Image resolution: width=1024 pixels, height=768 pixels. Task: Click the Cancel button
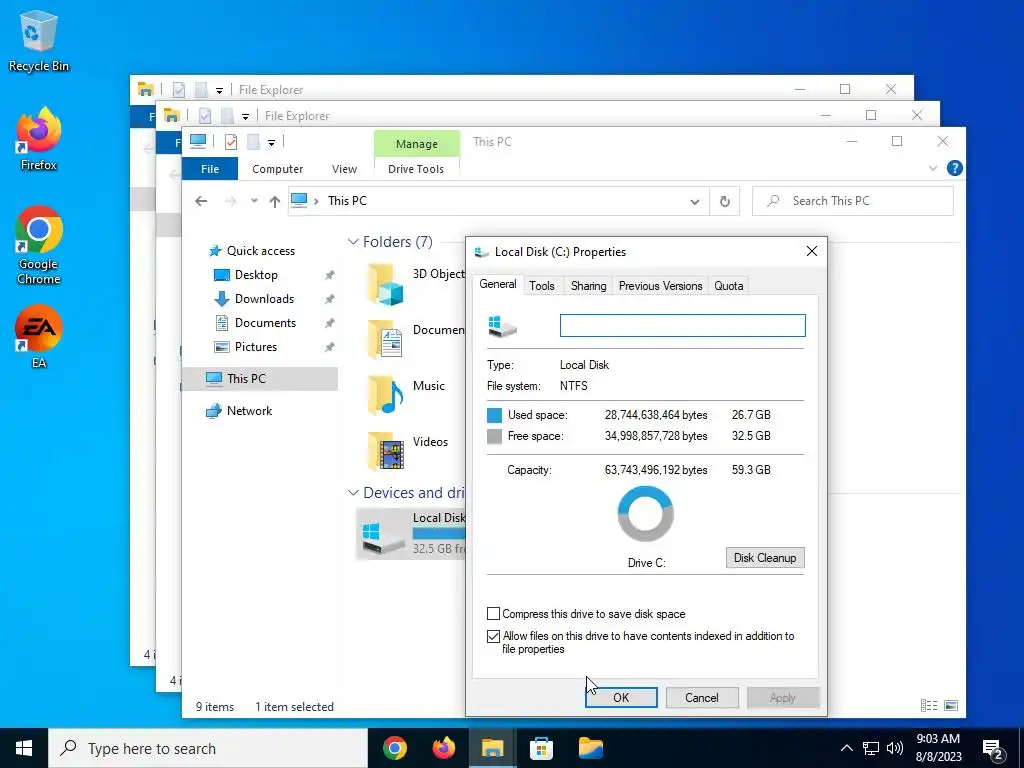[x=702, y=697]
